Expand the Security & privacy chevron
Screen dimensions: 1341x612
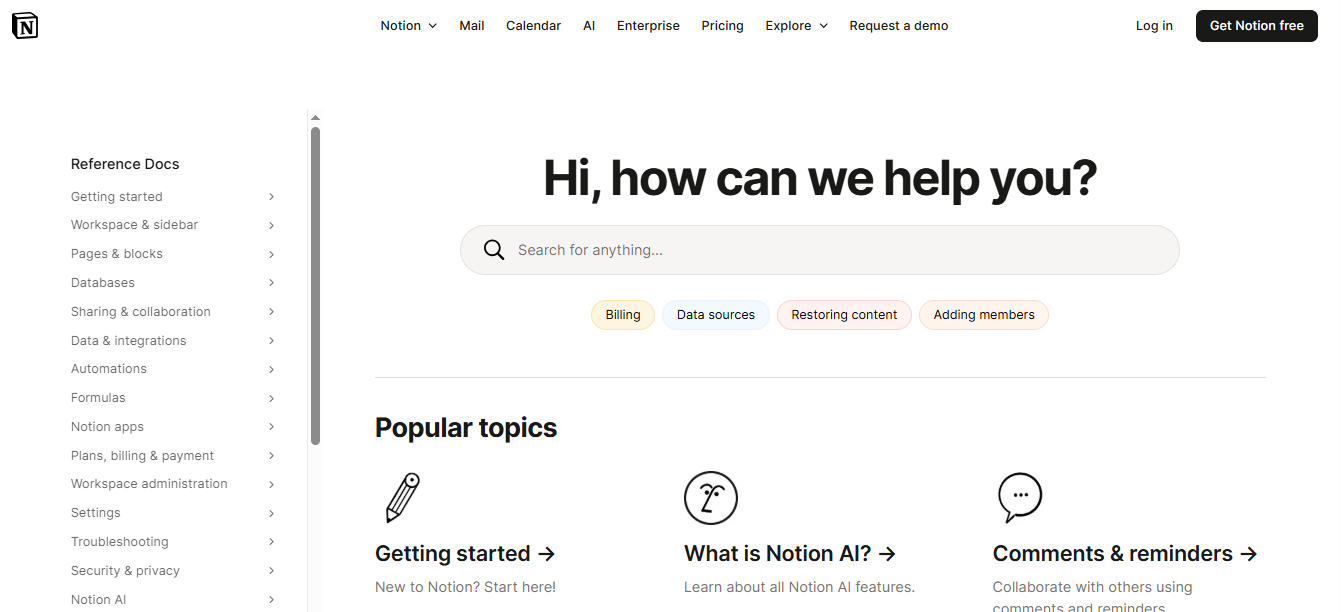[271, 571]
